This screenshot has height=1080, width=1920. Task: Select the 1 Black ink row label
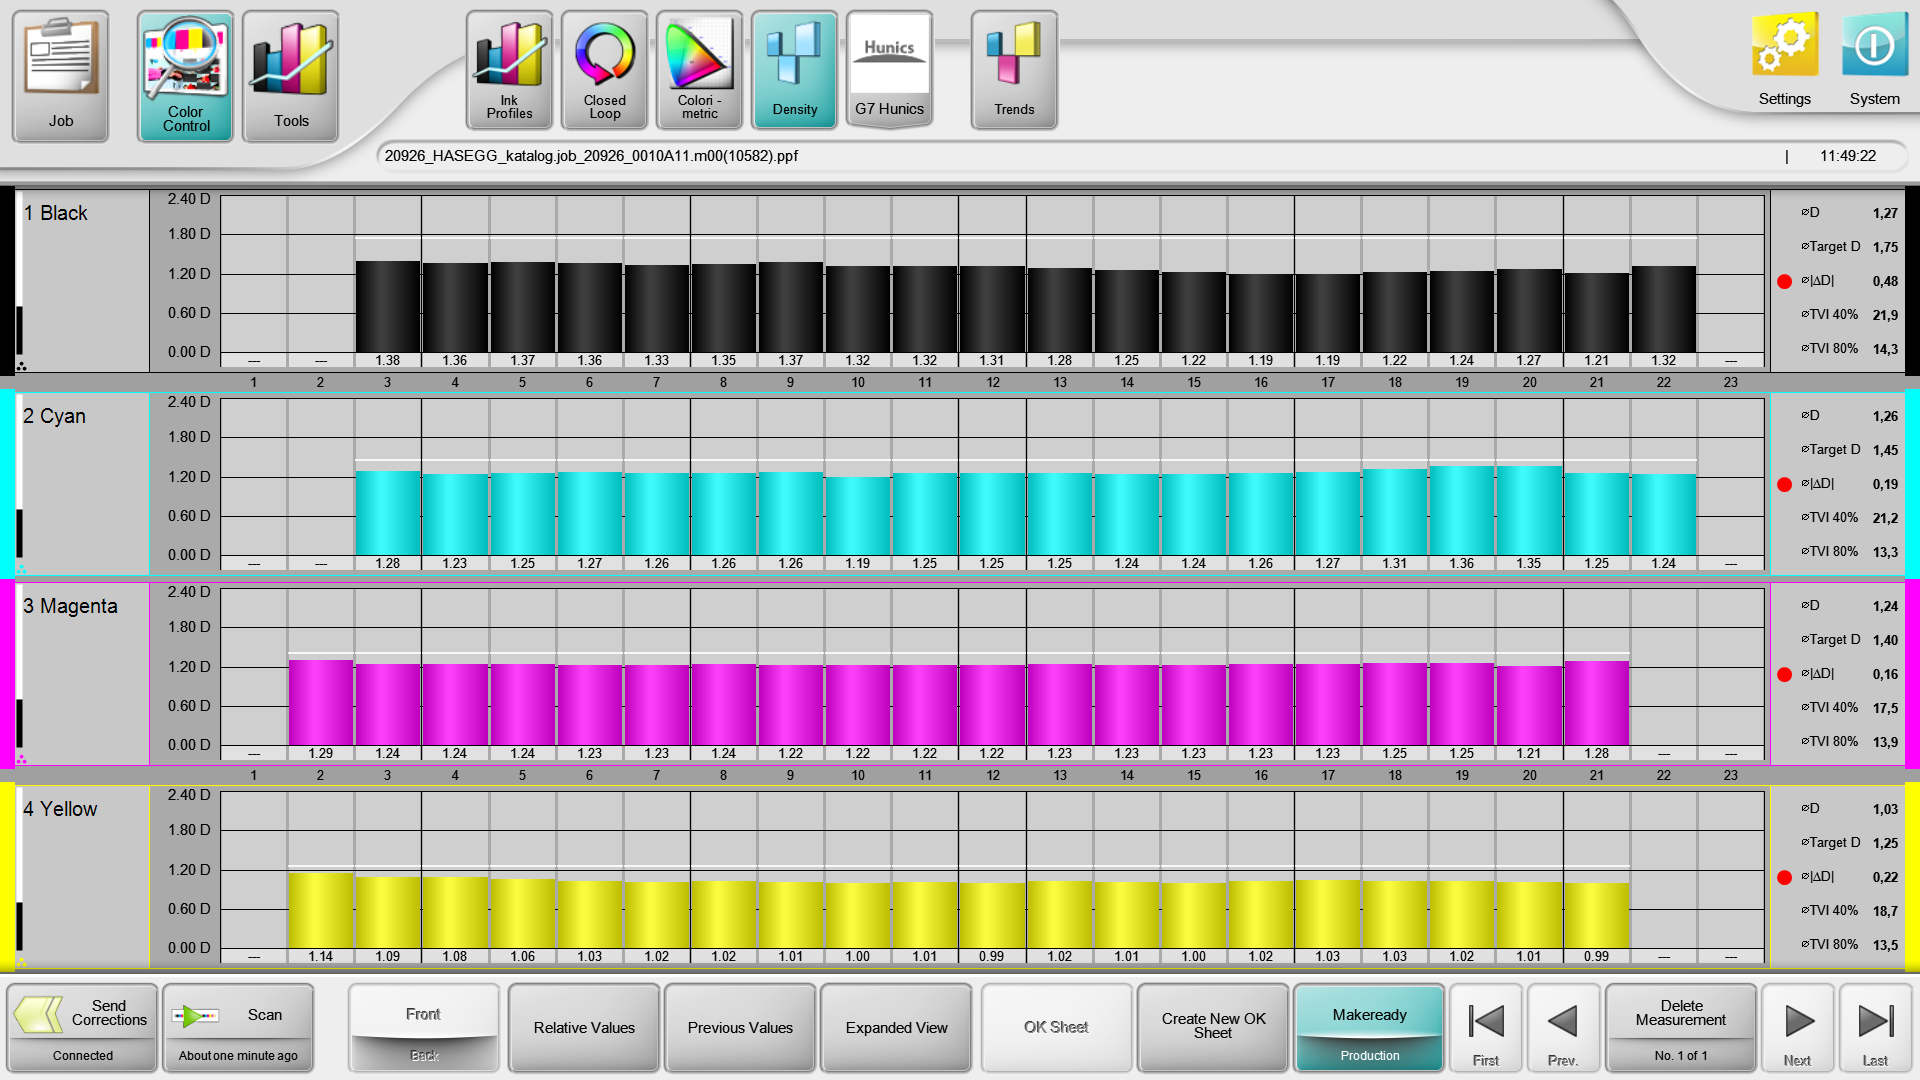(56, 213)
